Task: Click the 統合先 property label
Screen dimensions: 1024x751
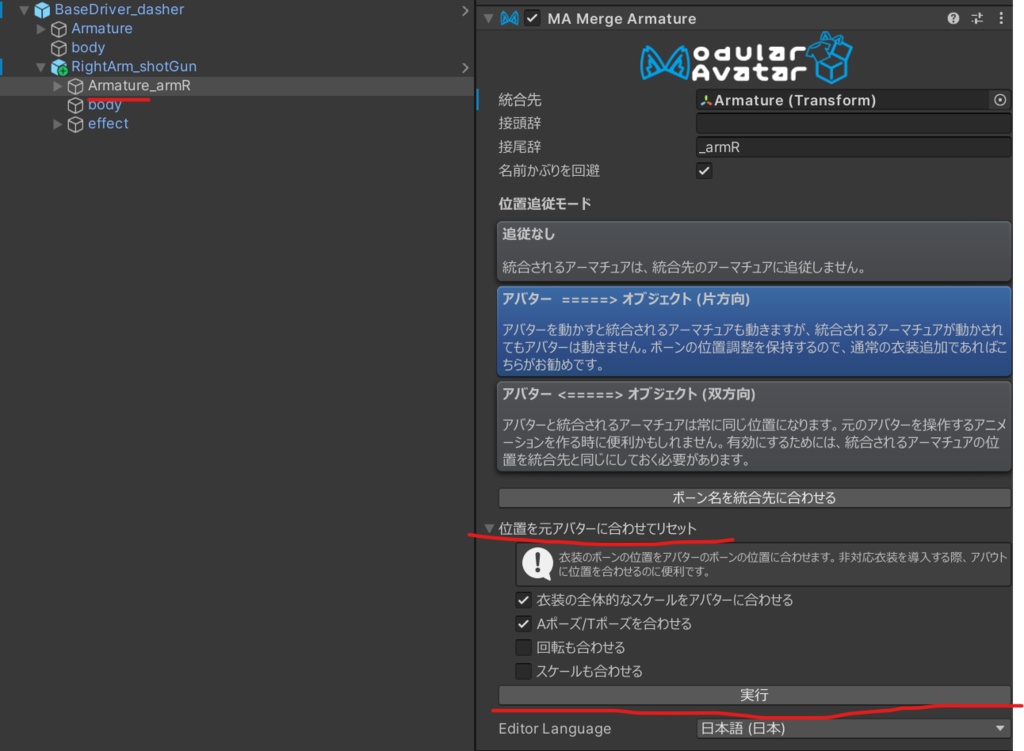Action: click(520, 100)
